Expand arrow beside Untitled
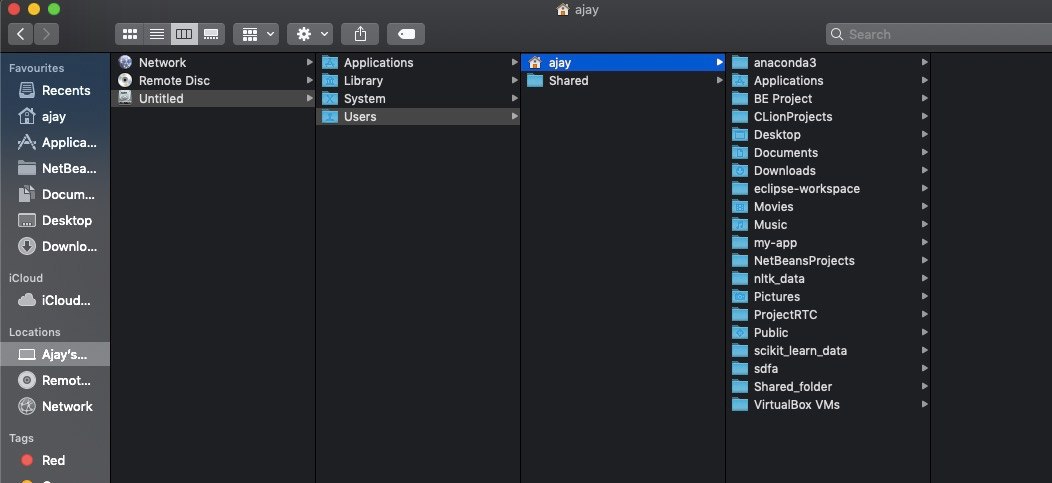 pos(309,99)
